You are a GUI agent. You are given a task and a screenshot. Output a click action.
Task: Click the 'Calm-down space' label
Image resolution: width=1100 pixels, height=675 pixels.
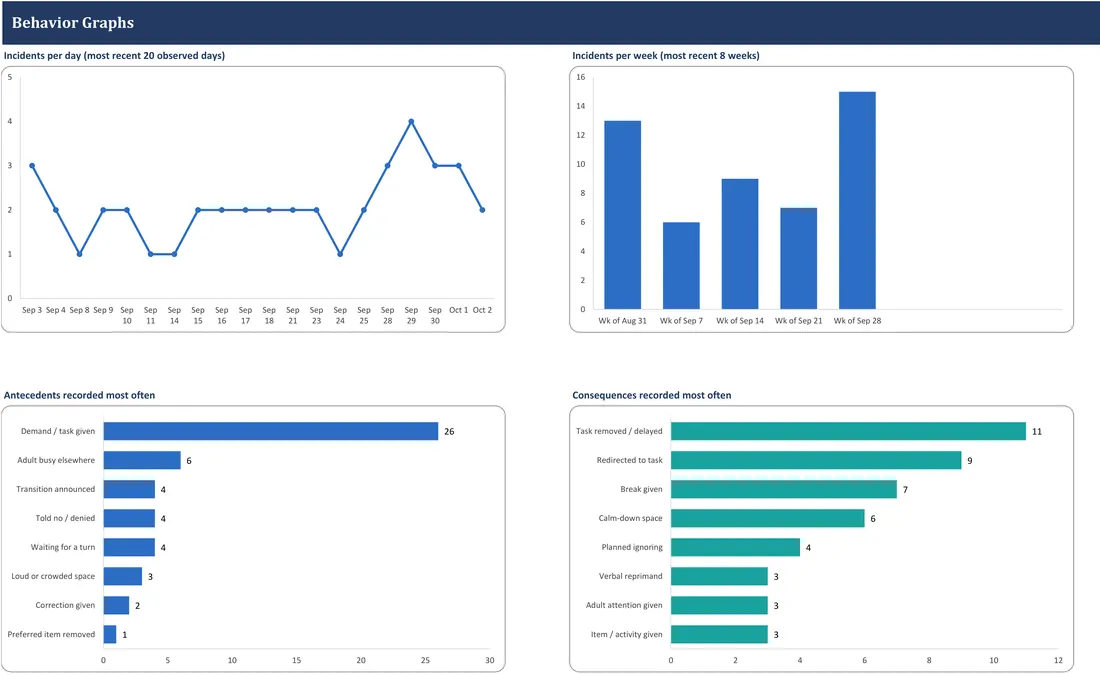[630, 518]
